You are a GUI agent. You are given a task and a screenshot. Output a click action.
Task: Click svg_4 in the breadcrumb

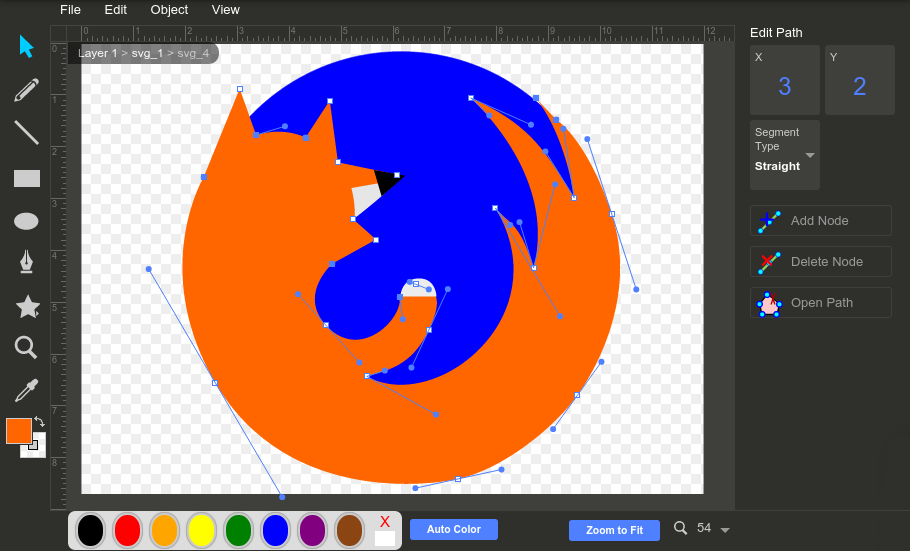193,53
